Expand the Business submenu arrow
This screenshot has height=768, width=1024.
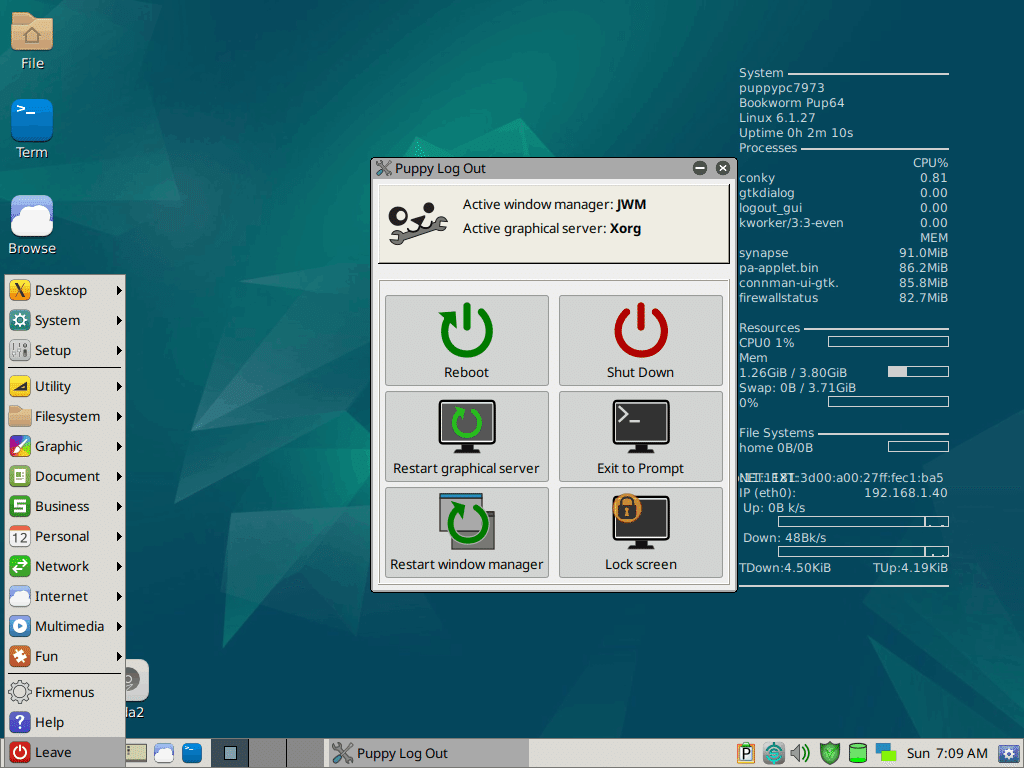click(x=119, y=506)
